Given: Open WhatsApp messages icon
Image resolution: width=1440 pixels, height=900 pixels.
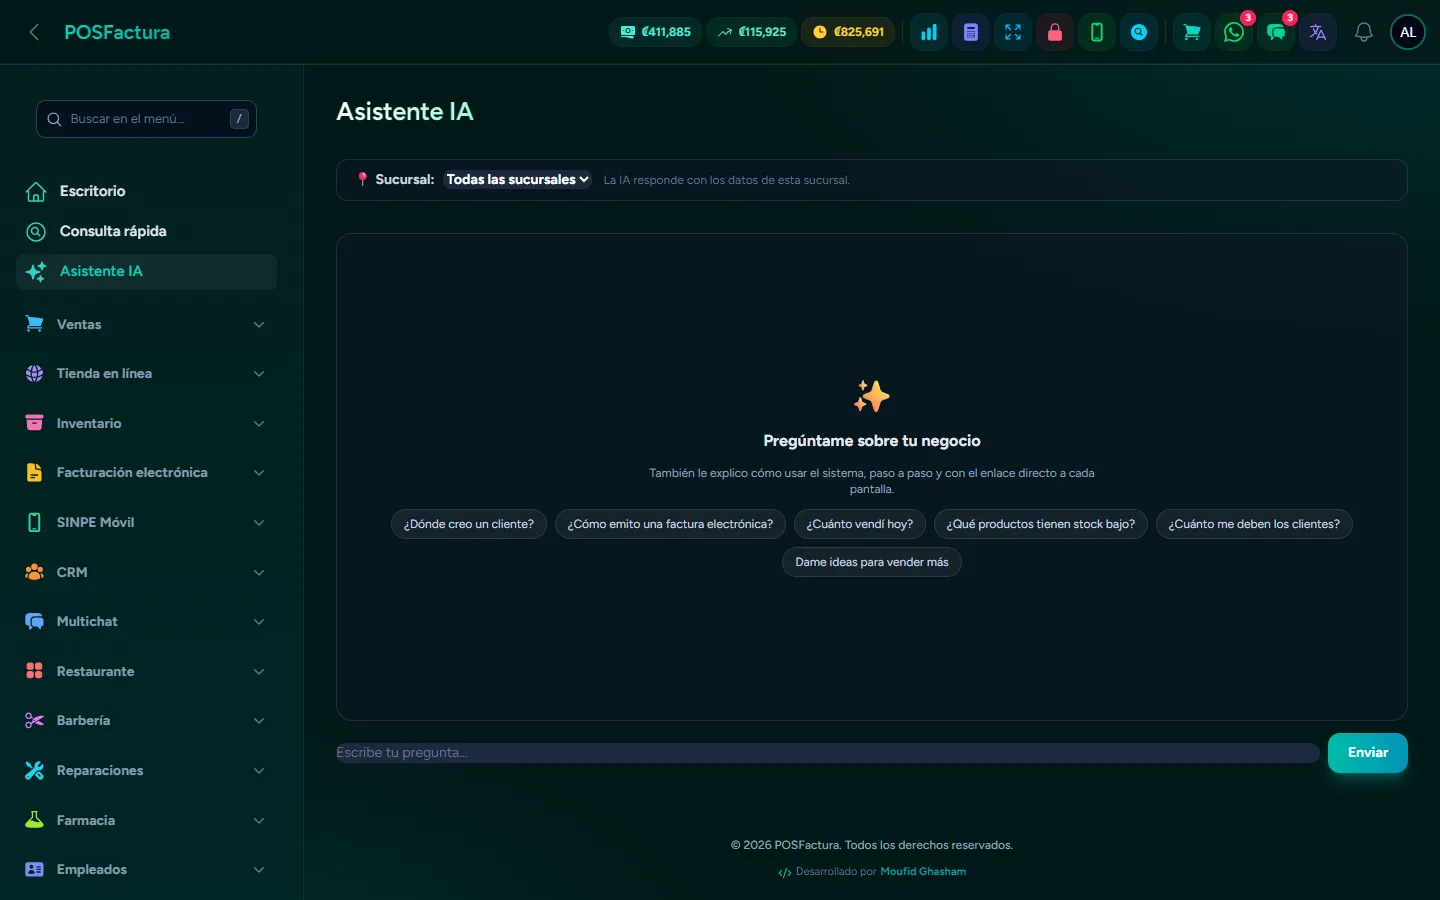Looking at the screenshot, I should (x=1234, y=32).
